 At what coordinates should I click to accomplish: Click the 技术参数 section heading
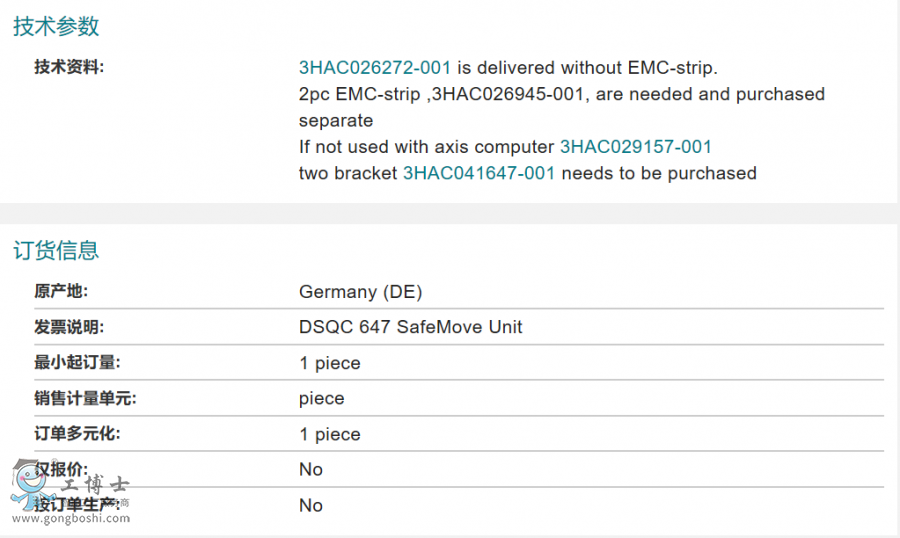point(56,27)
